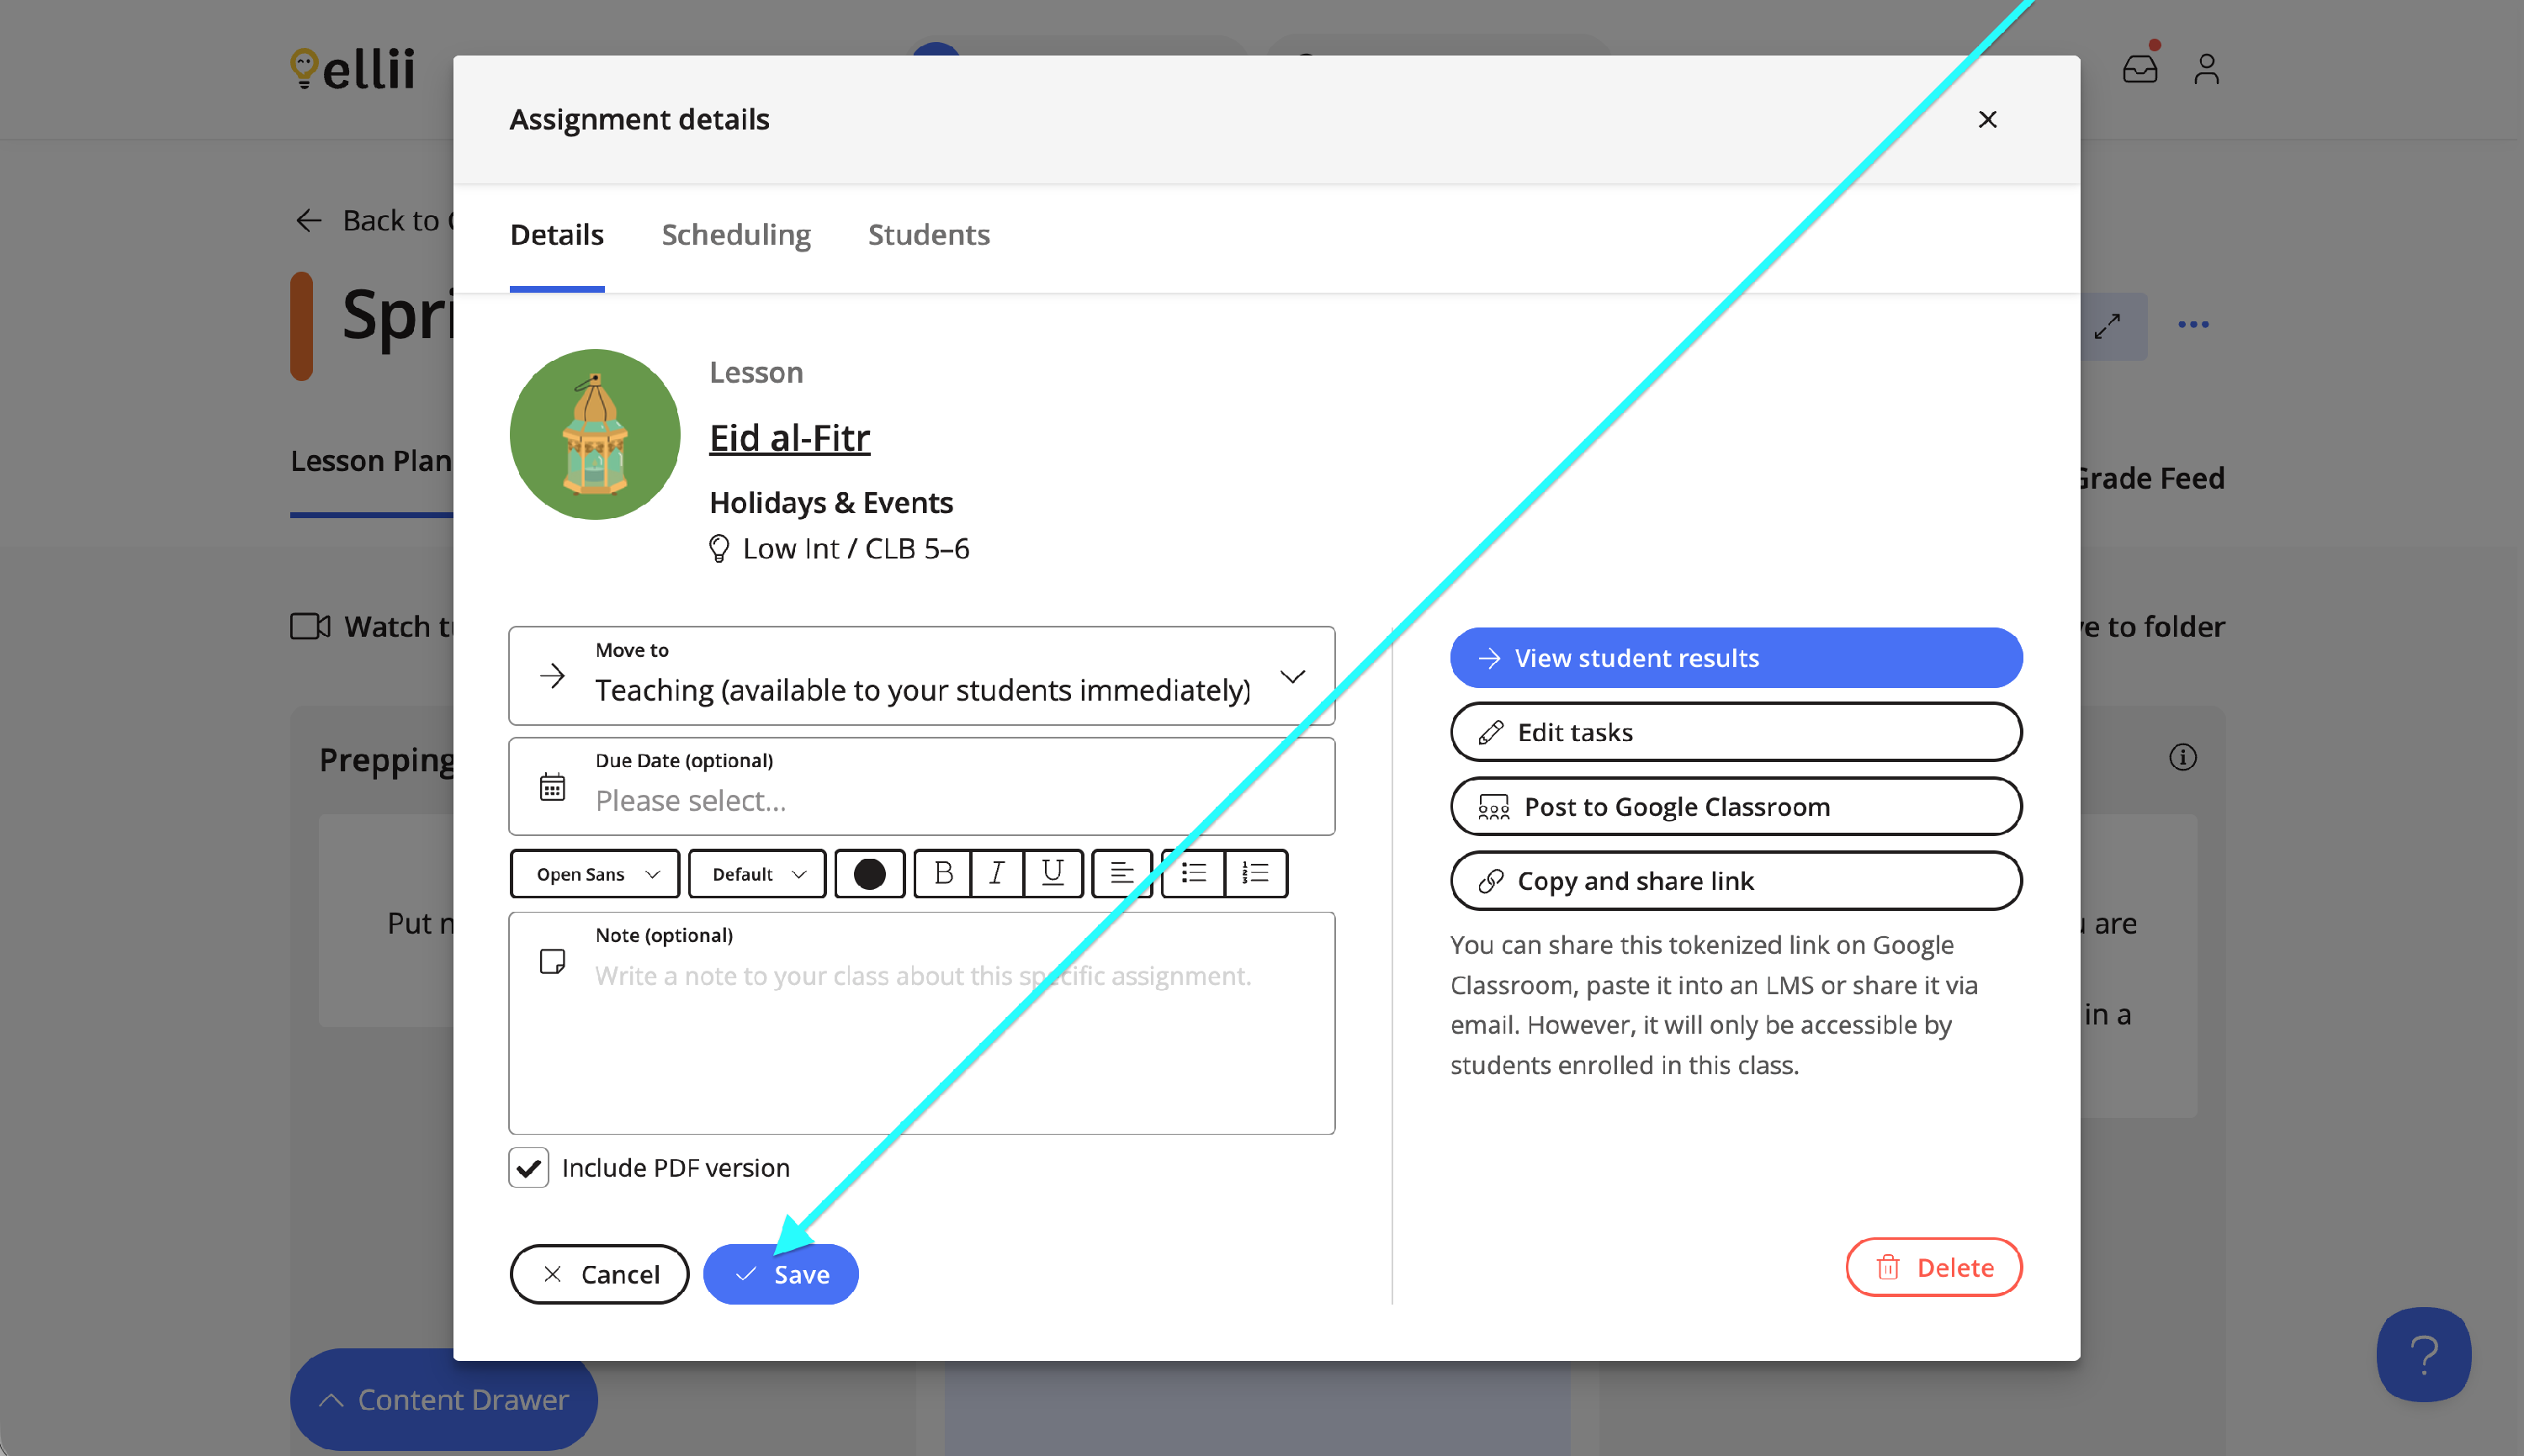Switch to the Students tab
2524x1456 pixels.
pos(928,235)
